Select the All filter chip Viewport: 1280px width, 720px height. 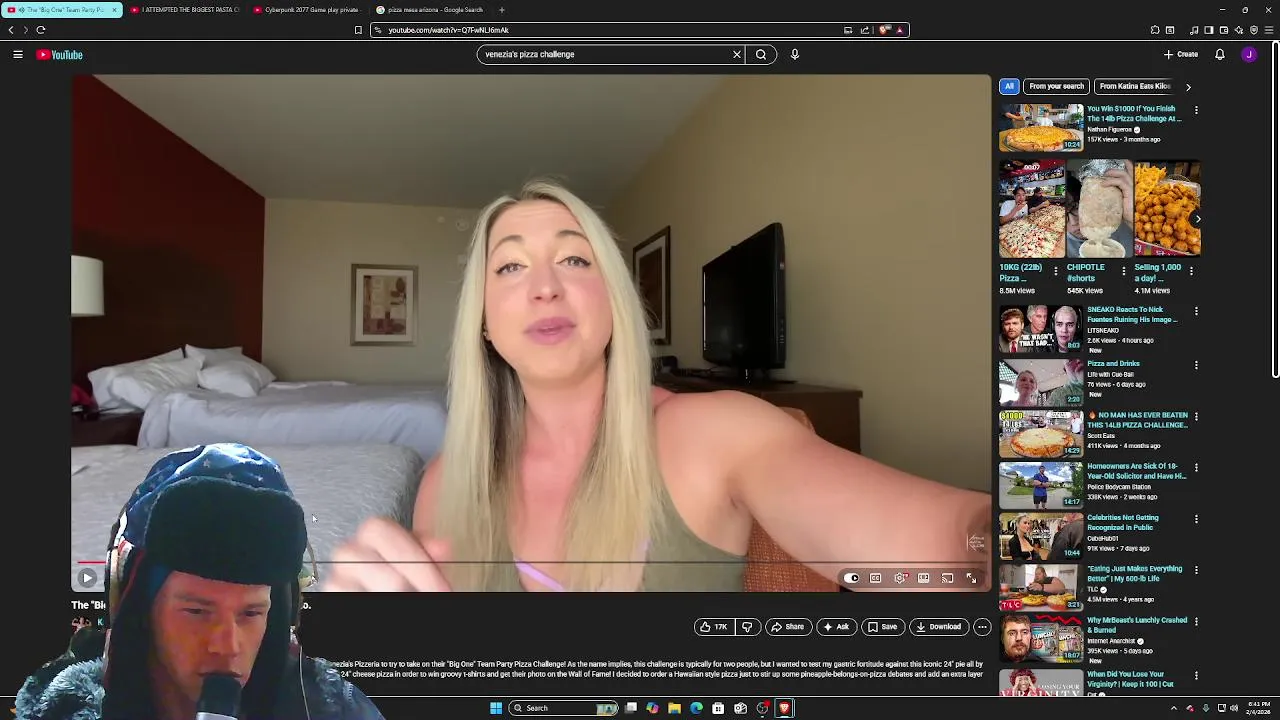point(1009,86)
